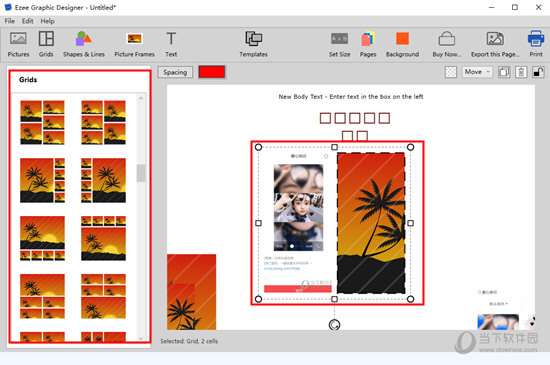Select the blue photo at canvas bottom-right
Image resolution: width=550 pixels, height=365 pixels.
pyautogui.click(x=498, y=322)
